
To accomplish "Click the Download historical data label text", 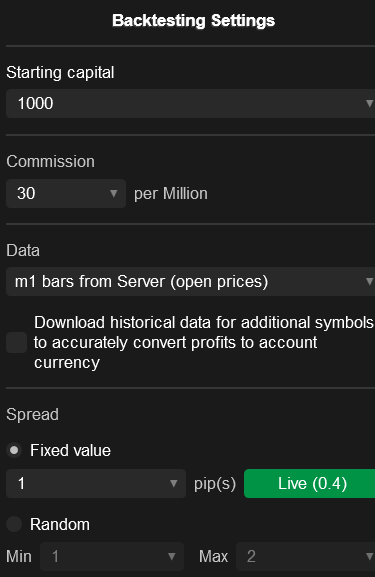I will pyautogui.click(x=204, y=343).
